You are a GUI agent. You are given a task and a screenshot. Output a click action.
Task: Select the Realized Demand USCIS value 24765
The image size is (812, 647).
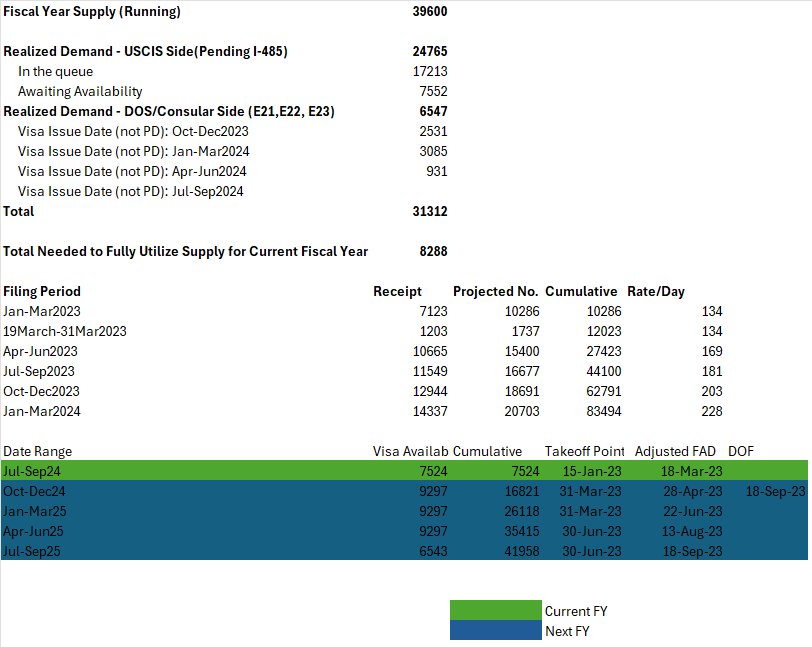[430, 51]
